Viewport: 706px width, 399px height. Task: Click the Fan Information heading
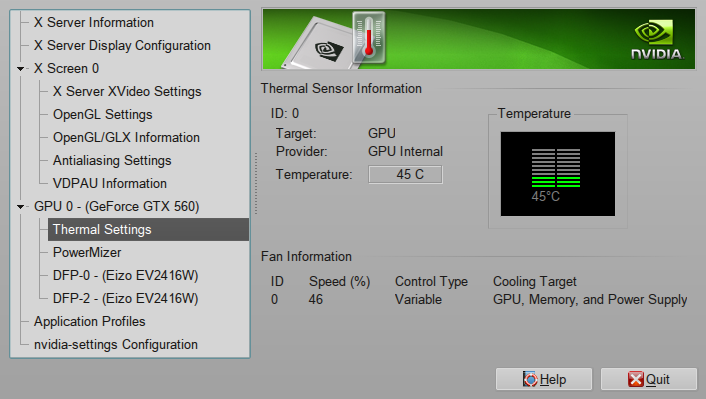click(306, 256)
